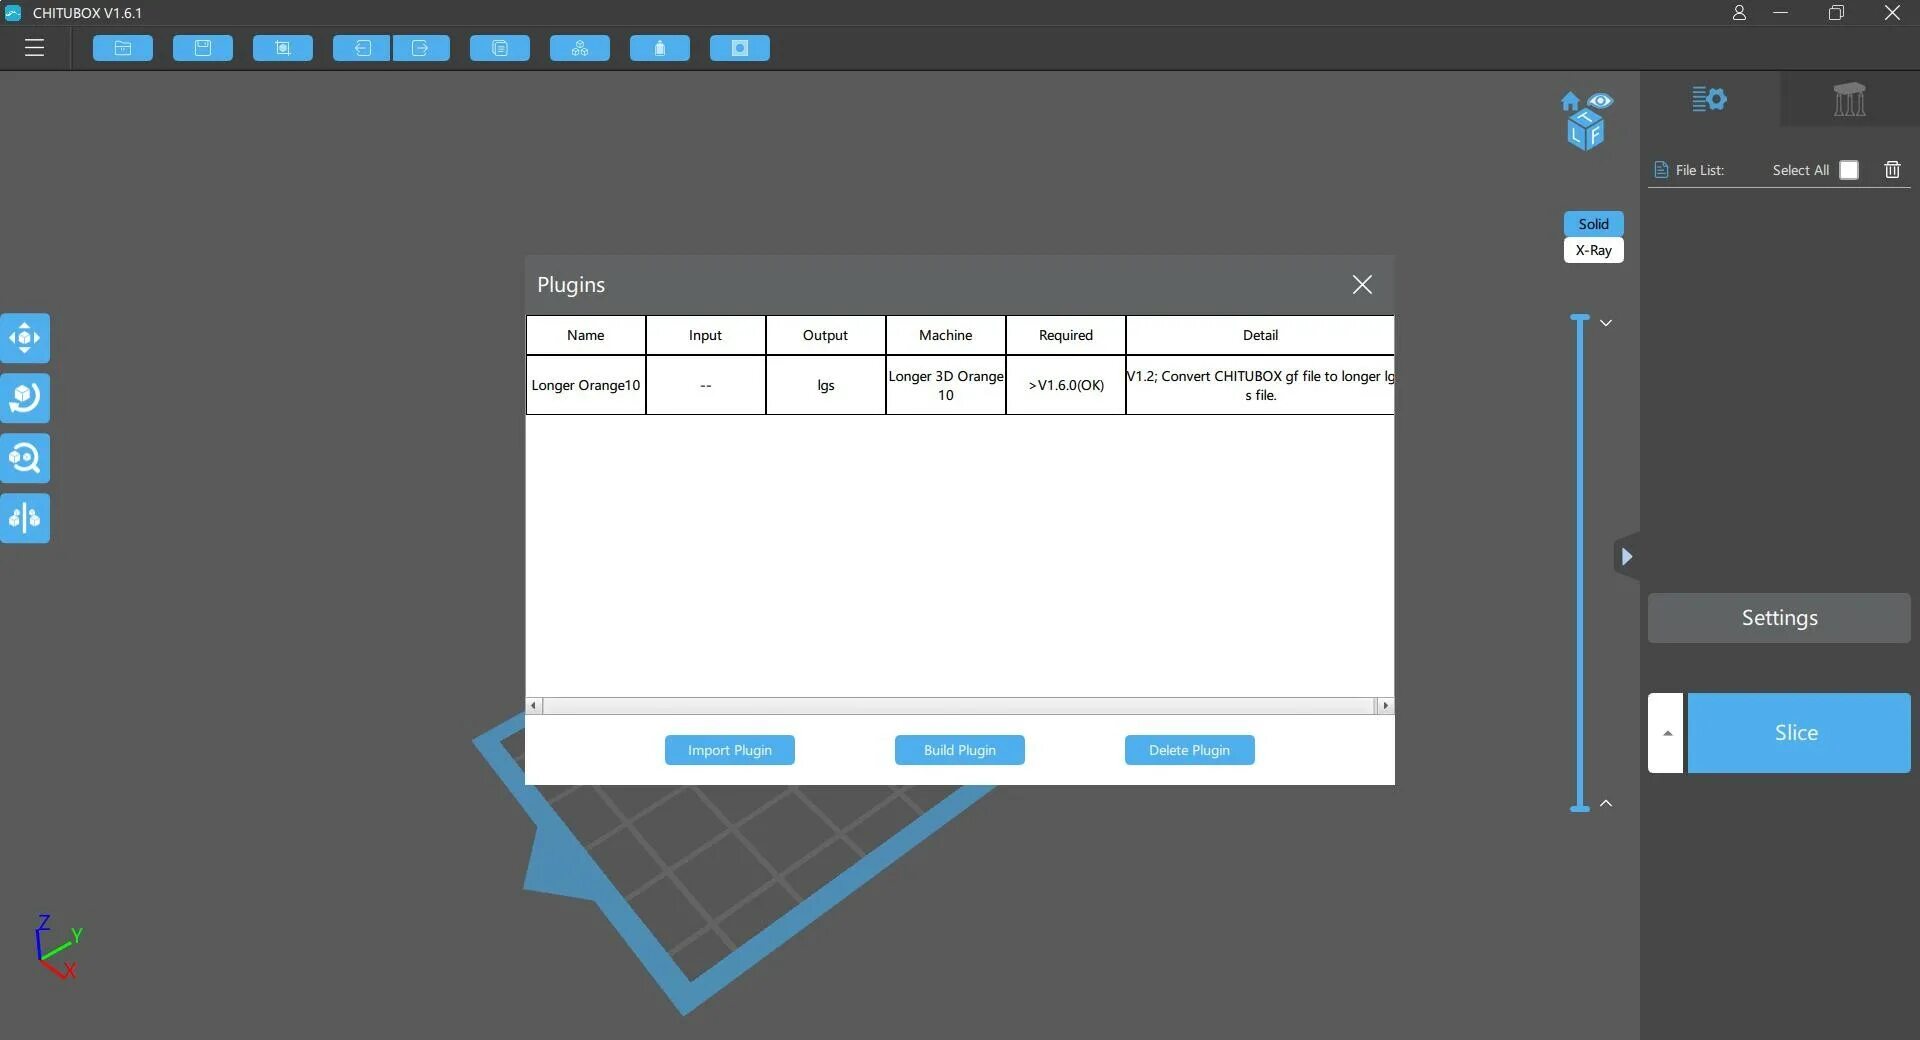Click the Auto layout cubes icon
This screenshot has width=1920, height=1040.
(x=580, y=48)
